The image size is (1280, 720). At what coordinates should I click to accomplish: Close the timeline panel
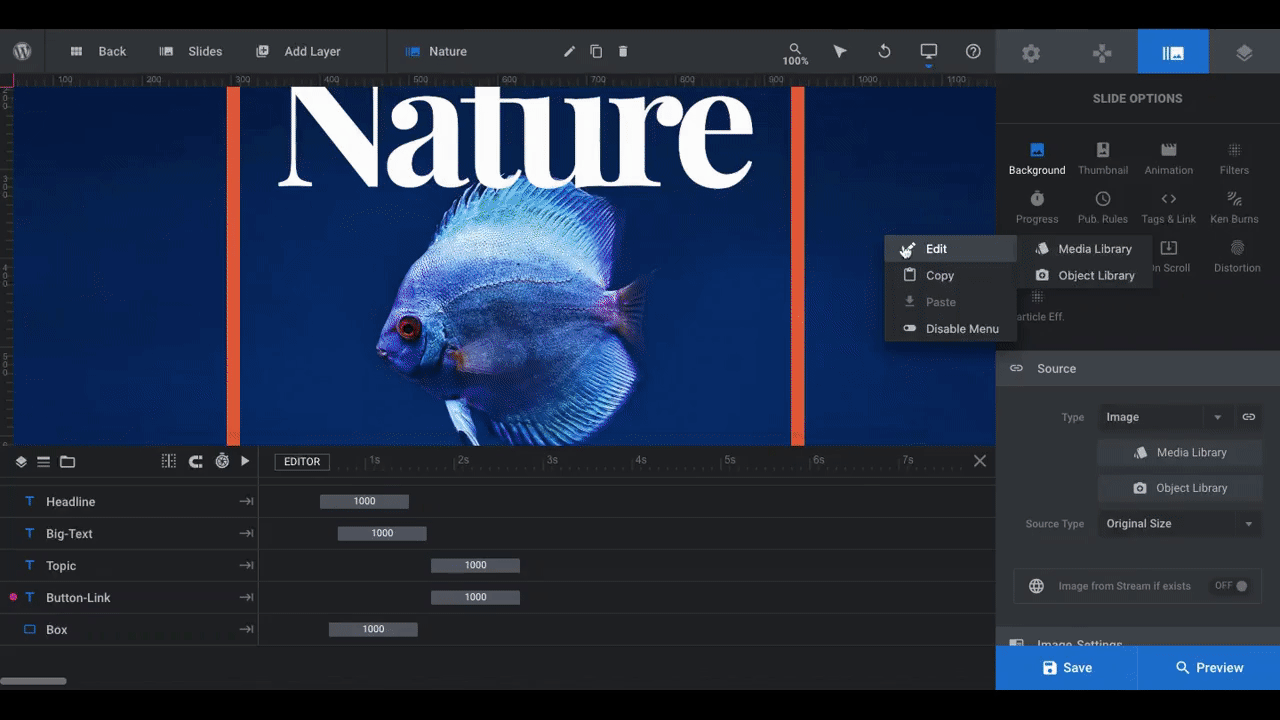point(980,461)
